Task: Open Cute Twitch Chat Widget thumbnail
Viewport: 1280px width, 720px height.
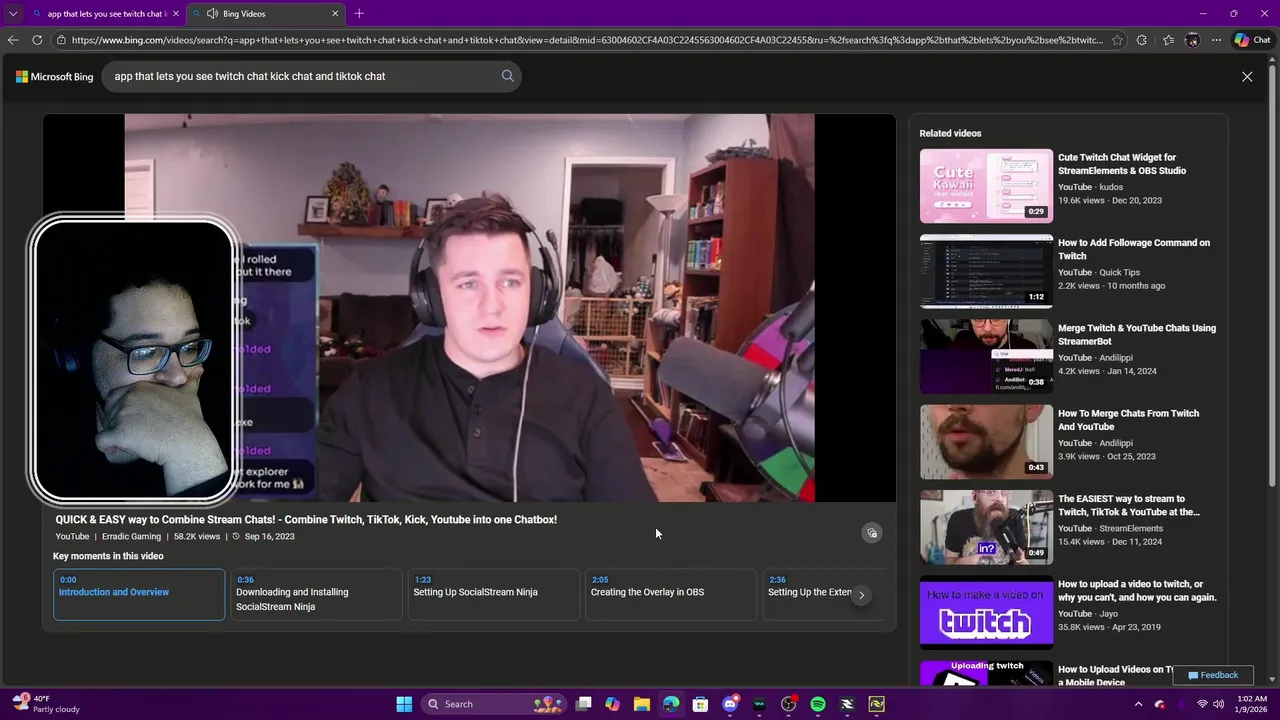Action: click(986, 186)
